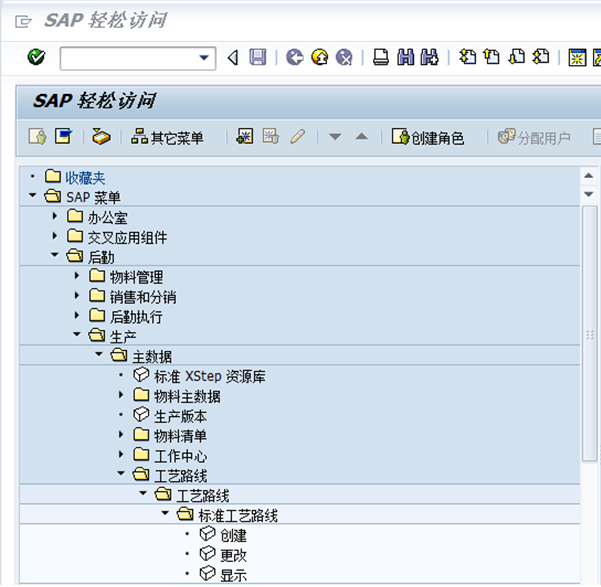
Task: Click the yellow Exit arrow icon
Action: [320, 58]
